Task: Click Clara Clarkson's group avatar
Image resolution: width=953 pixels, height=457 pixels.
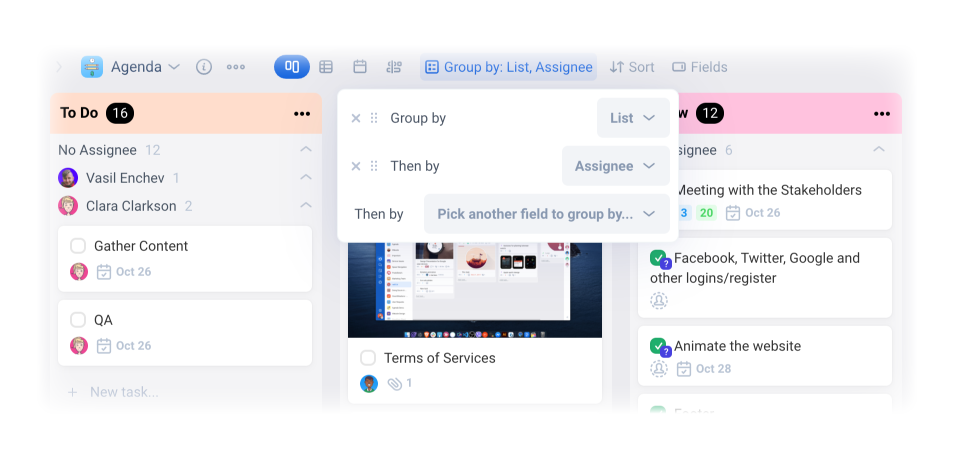Action: [x=68, y=206]
